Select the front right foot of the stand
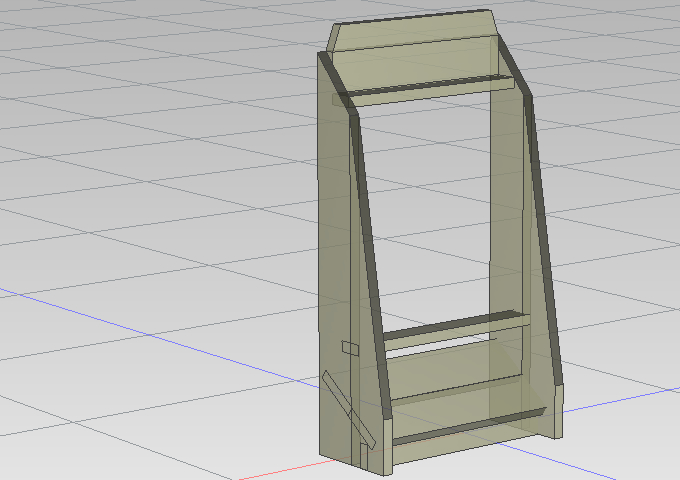 [x=559, y=411]
